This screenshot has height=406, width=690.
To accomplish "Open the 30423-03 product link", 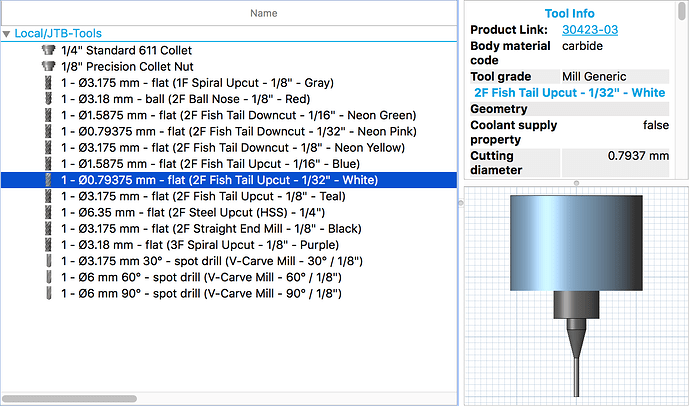I will point(590,29).
